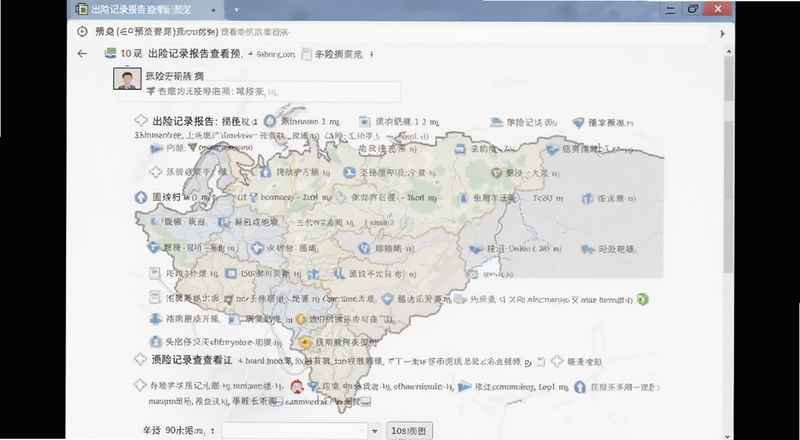Click the blue round icon before "2 mg"
The height and width of the screenshot is (440, 800).
[x=270, y=121]
